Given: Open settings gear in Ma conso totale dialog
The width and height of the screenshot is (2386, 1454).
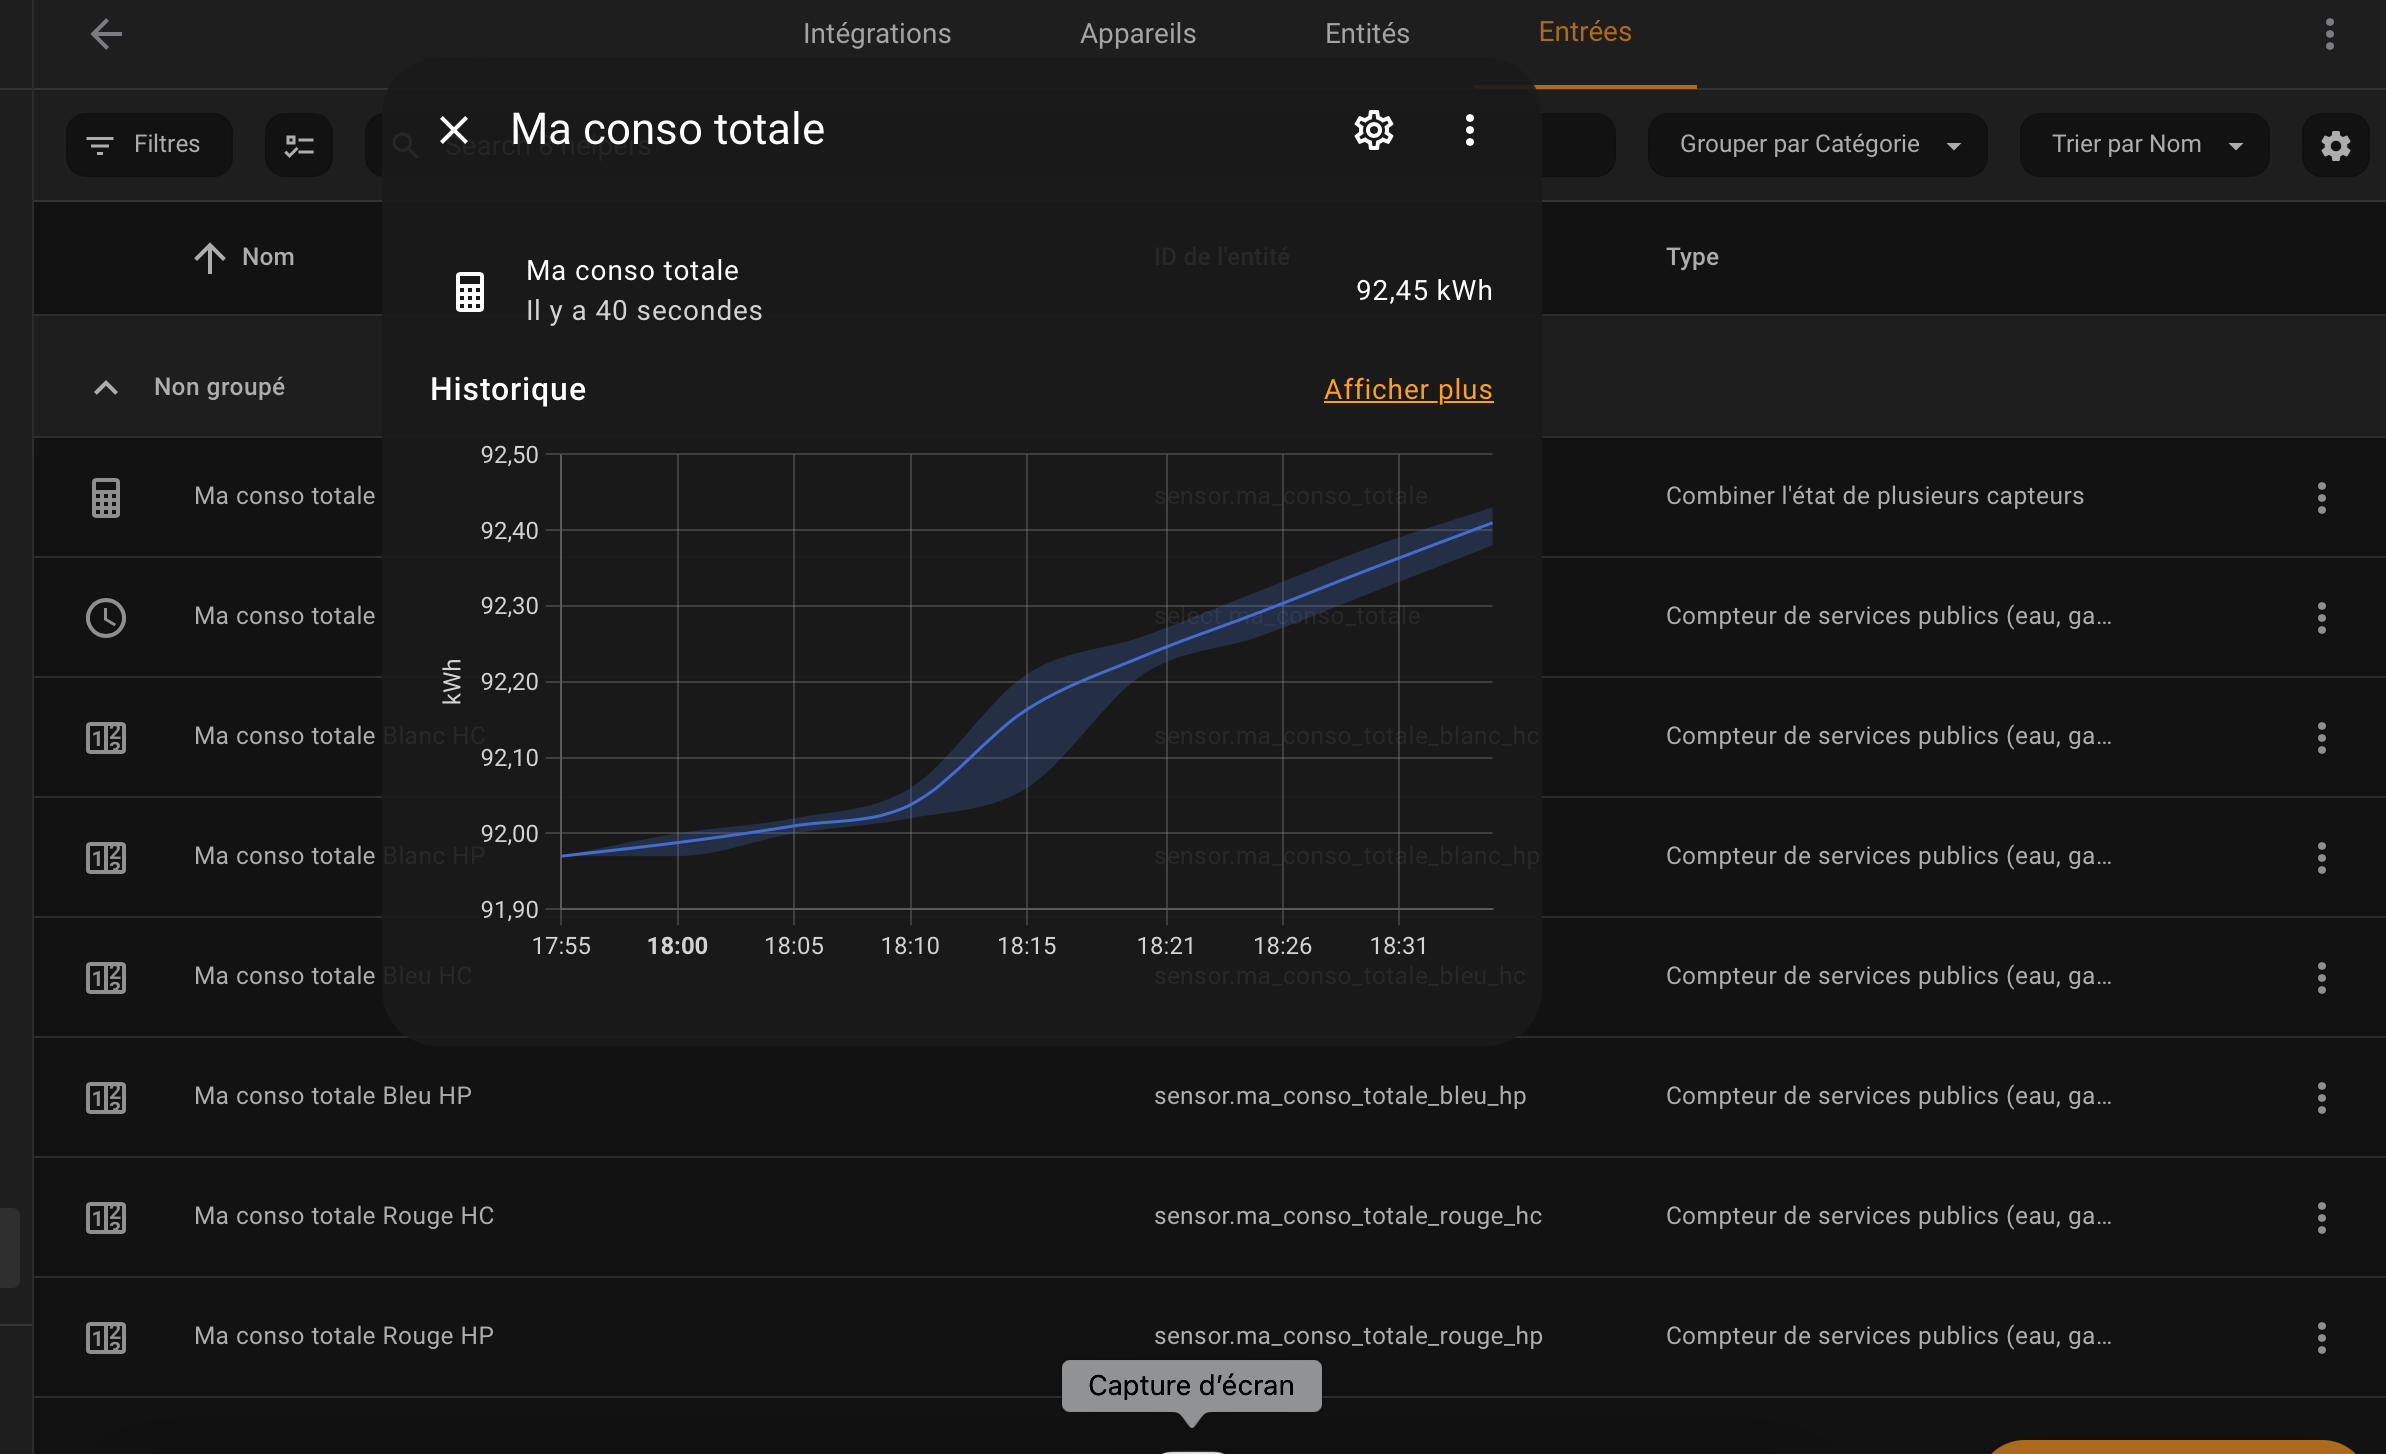Looking at the screenshot, I should click(x=1374, y=130).
